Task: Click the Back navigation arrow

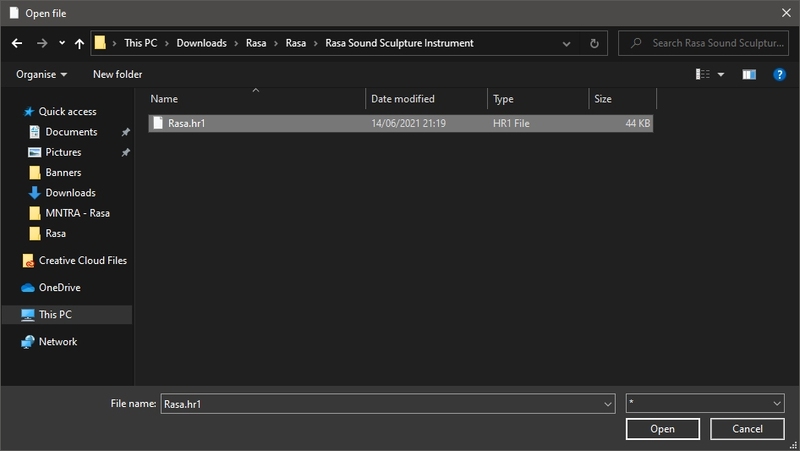Action: (16, 43)
